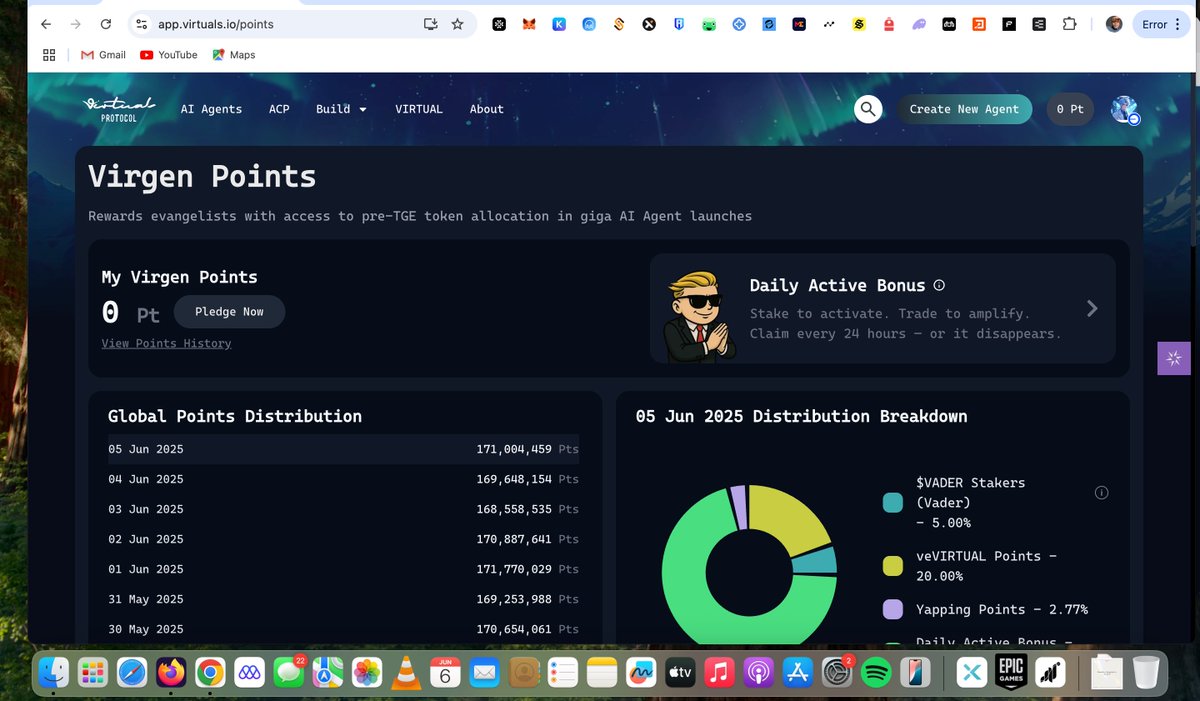
Task: Open the About nav item
Action: (x=487, y=109)
